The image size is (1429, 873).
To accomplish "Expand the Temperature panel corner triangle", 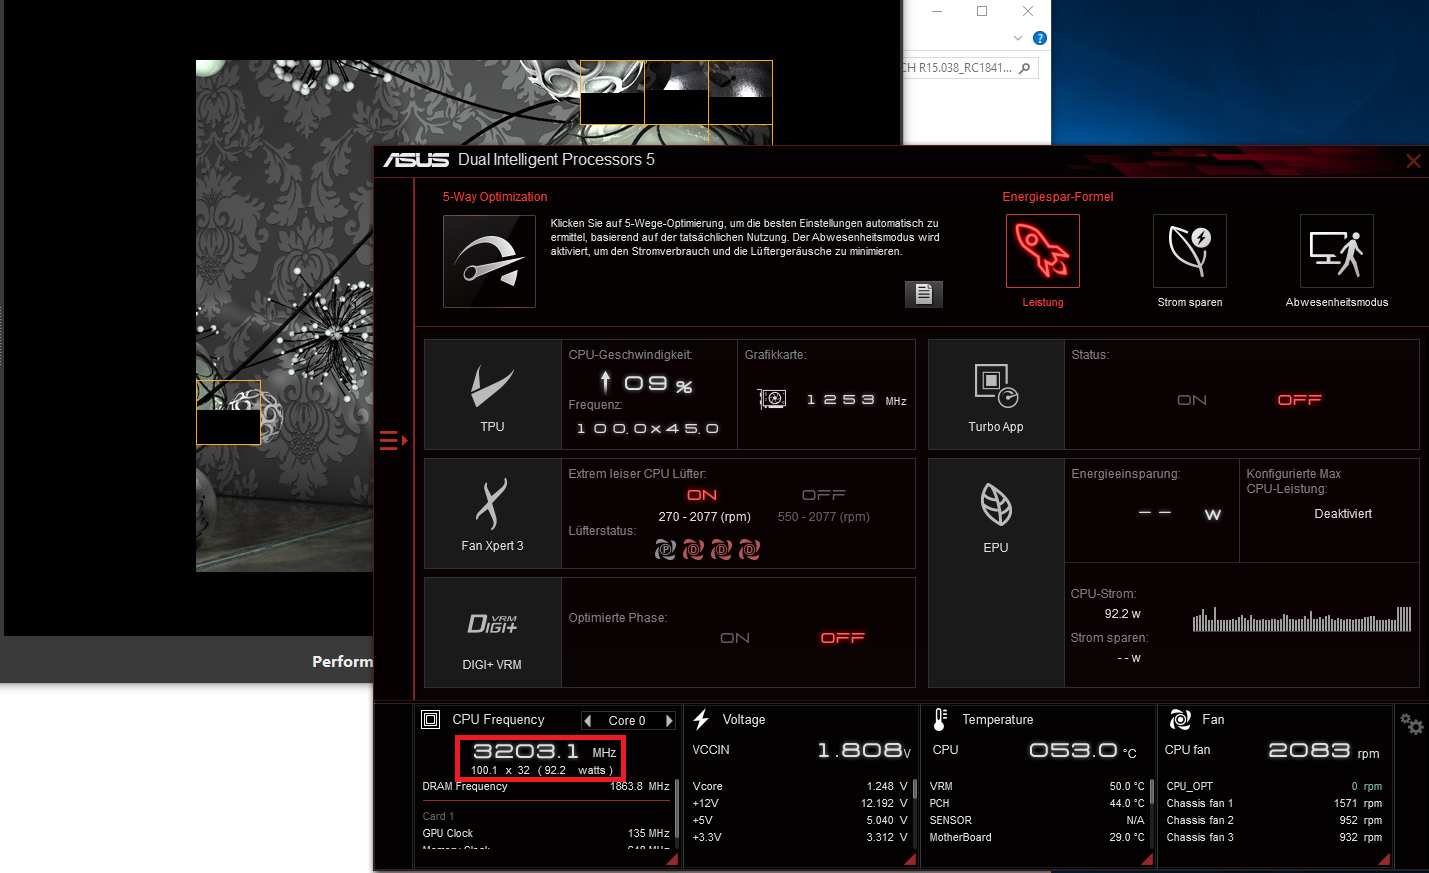I will [x=1147, y=859].
